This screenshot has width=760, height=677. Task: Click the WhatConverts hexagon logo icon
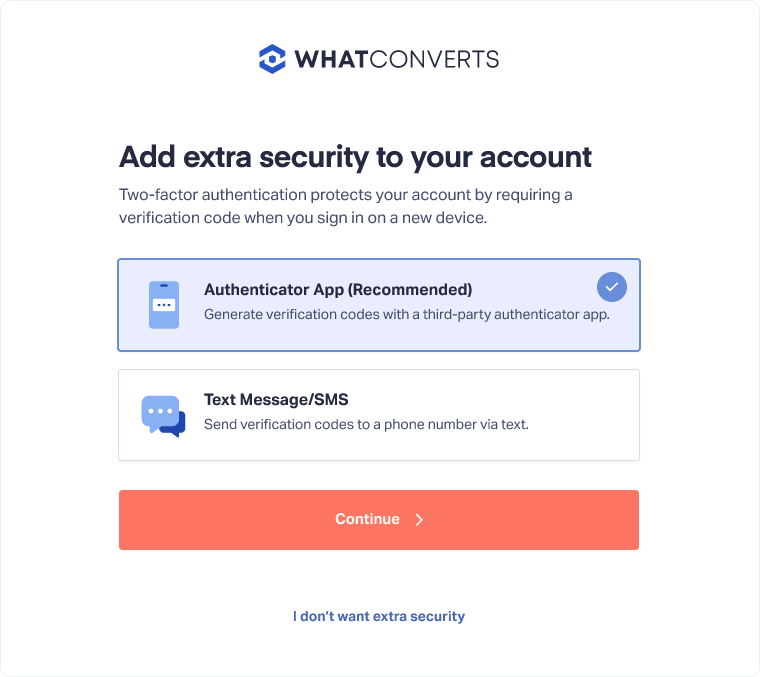click(272, 59)
